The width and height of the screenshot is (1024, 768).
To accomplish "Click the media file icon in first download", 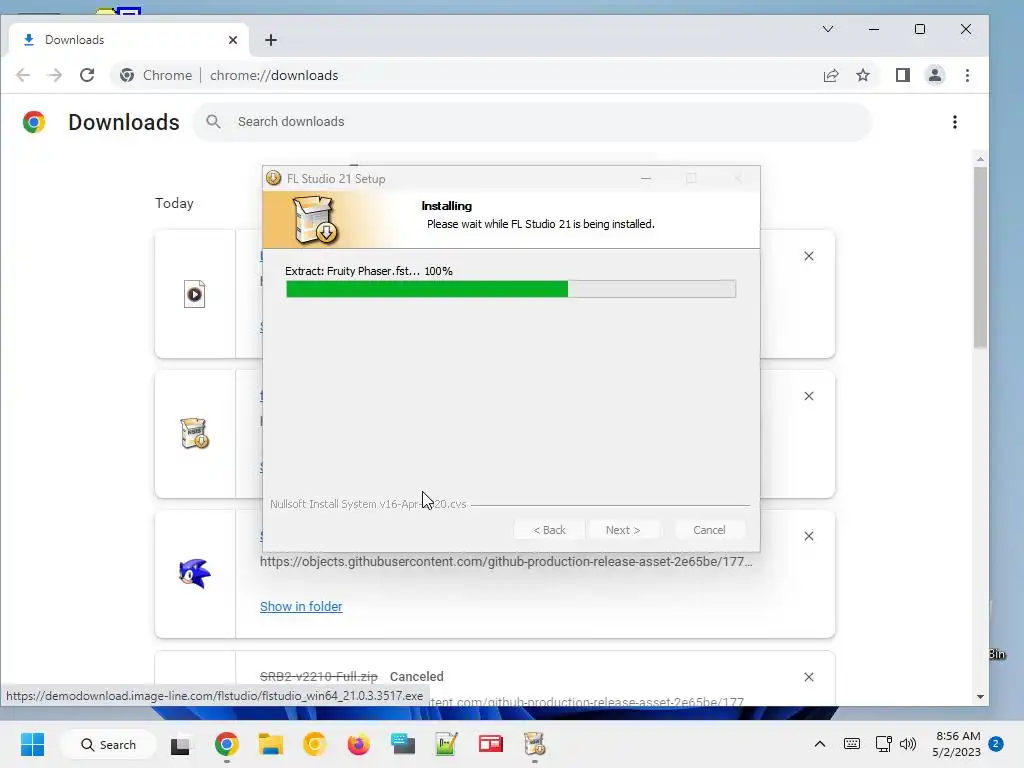I will click(194, 294).
